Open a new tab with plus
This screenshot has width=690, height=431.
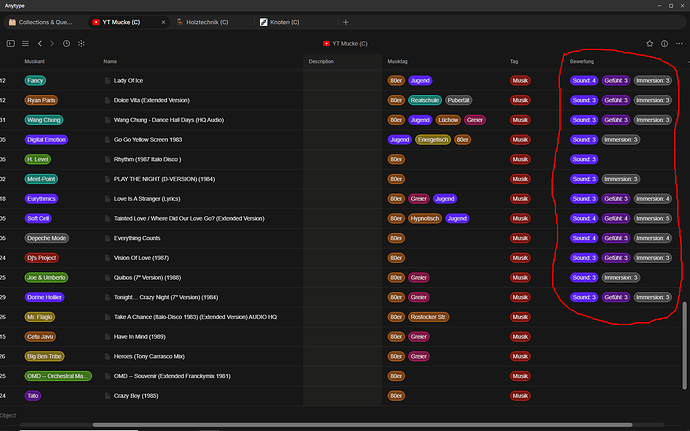[x=346, y=22]
